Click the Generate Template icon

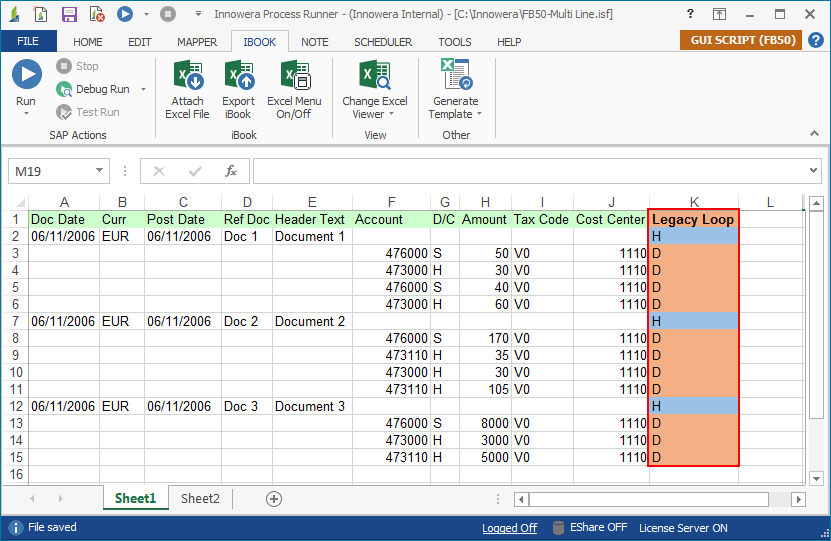click(455, 77)
